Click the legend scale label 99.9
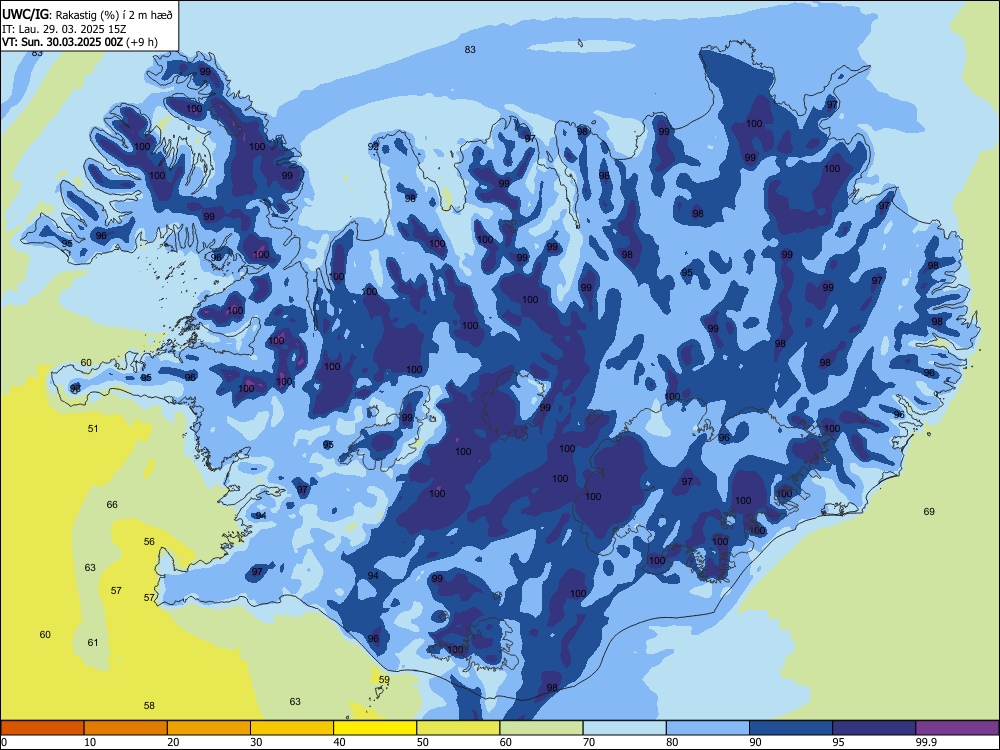This screenshot has width=1000, height=750. [x=926, y=742]
